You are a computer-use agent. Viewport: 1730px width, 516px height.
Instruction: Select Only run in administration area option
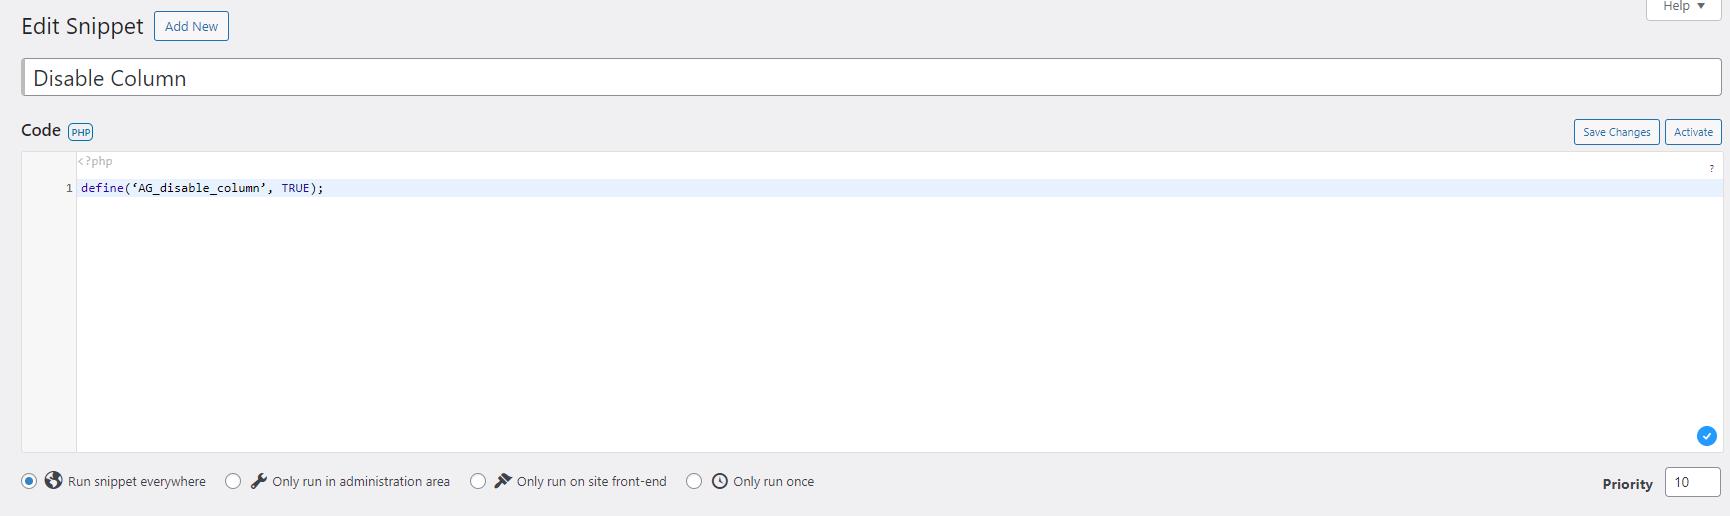233,481
